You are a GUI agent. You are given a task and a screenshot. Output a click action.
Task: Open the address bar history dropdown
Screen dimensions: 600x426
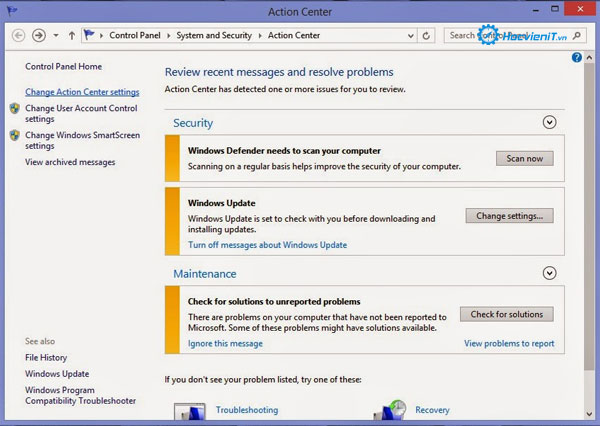(411, 36)
